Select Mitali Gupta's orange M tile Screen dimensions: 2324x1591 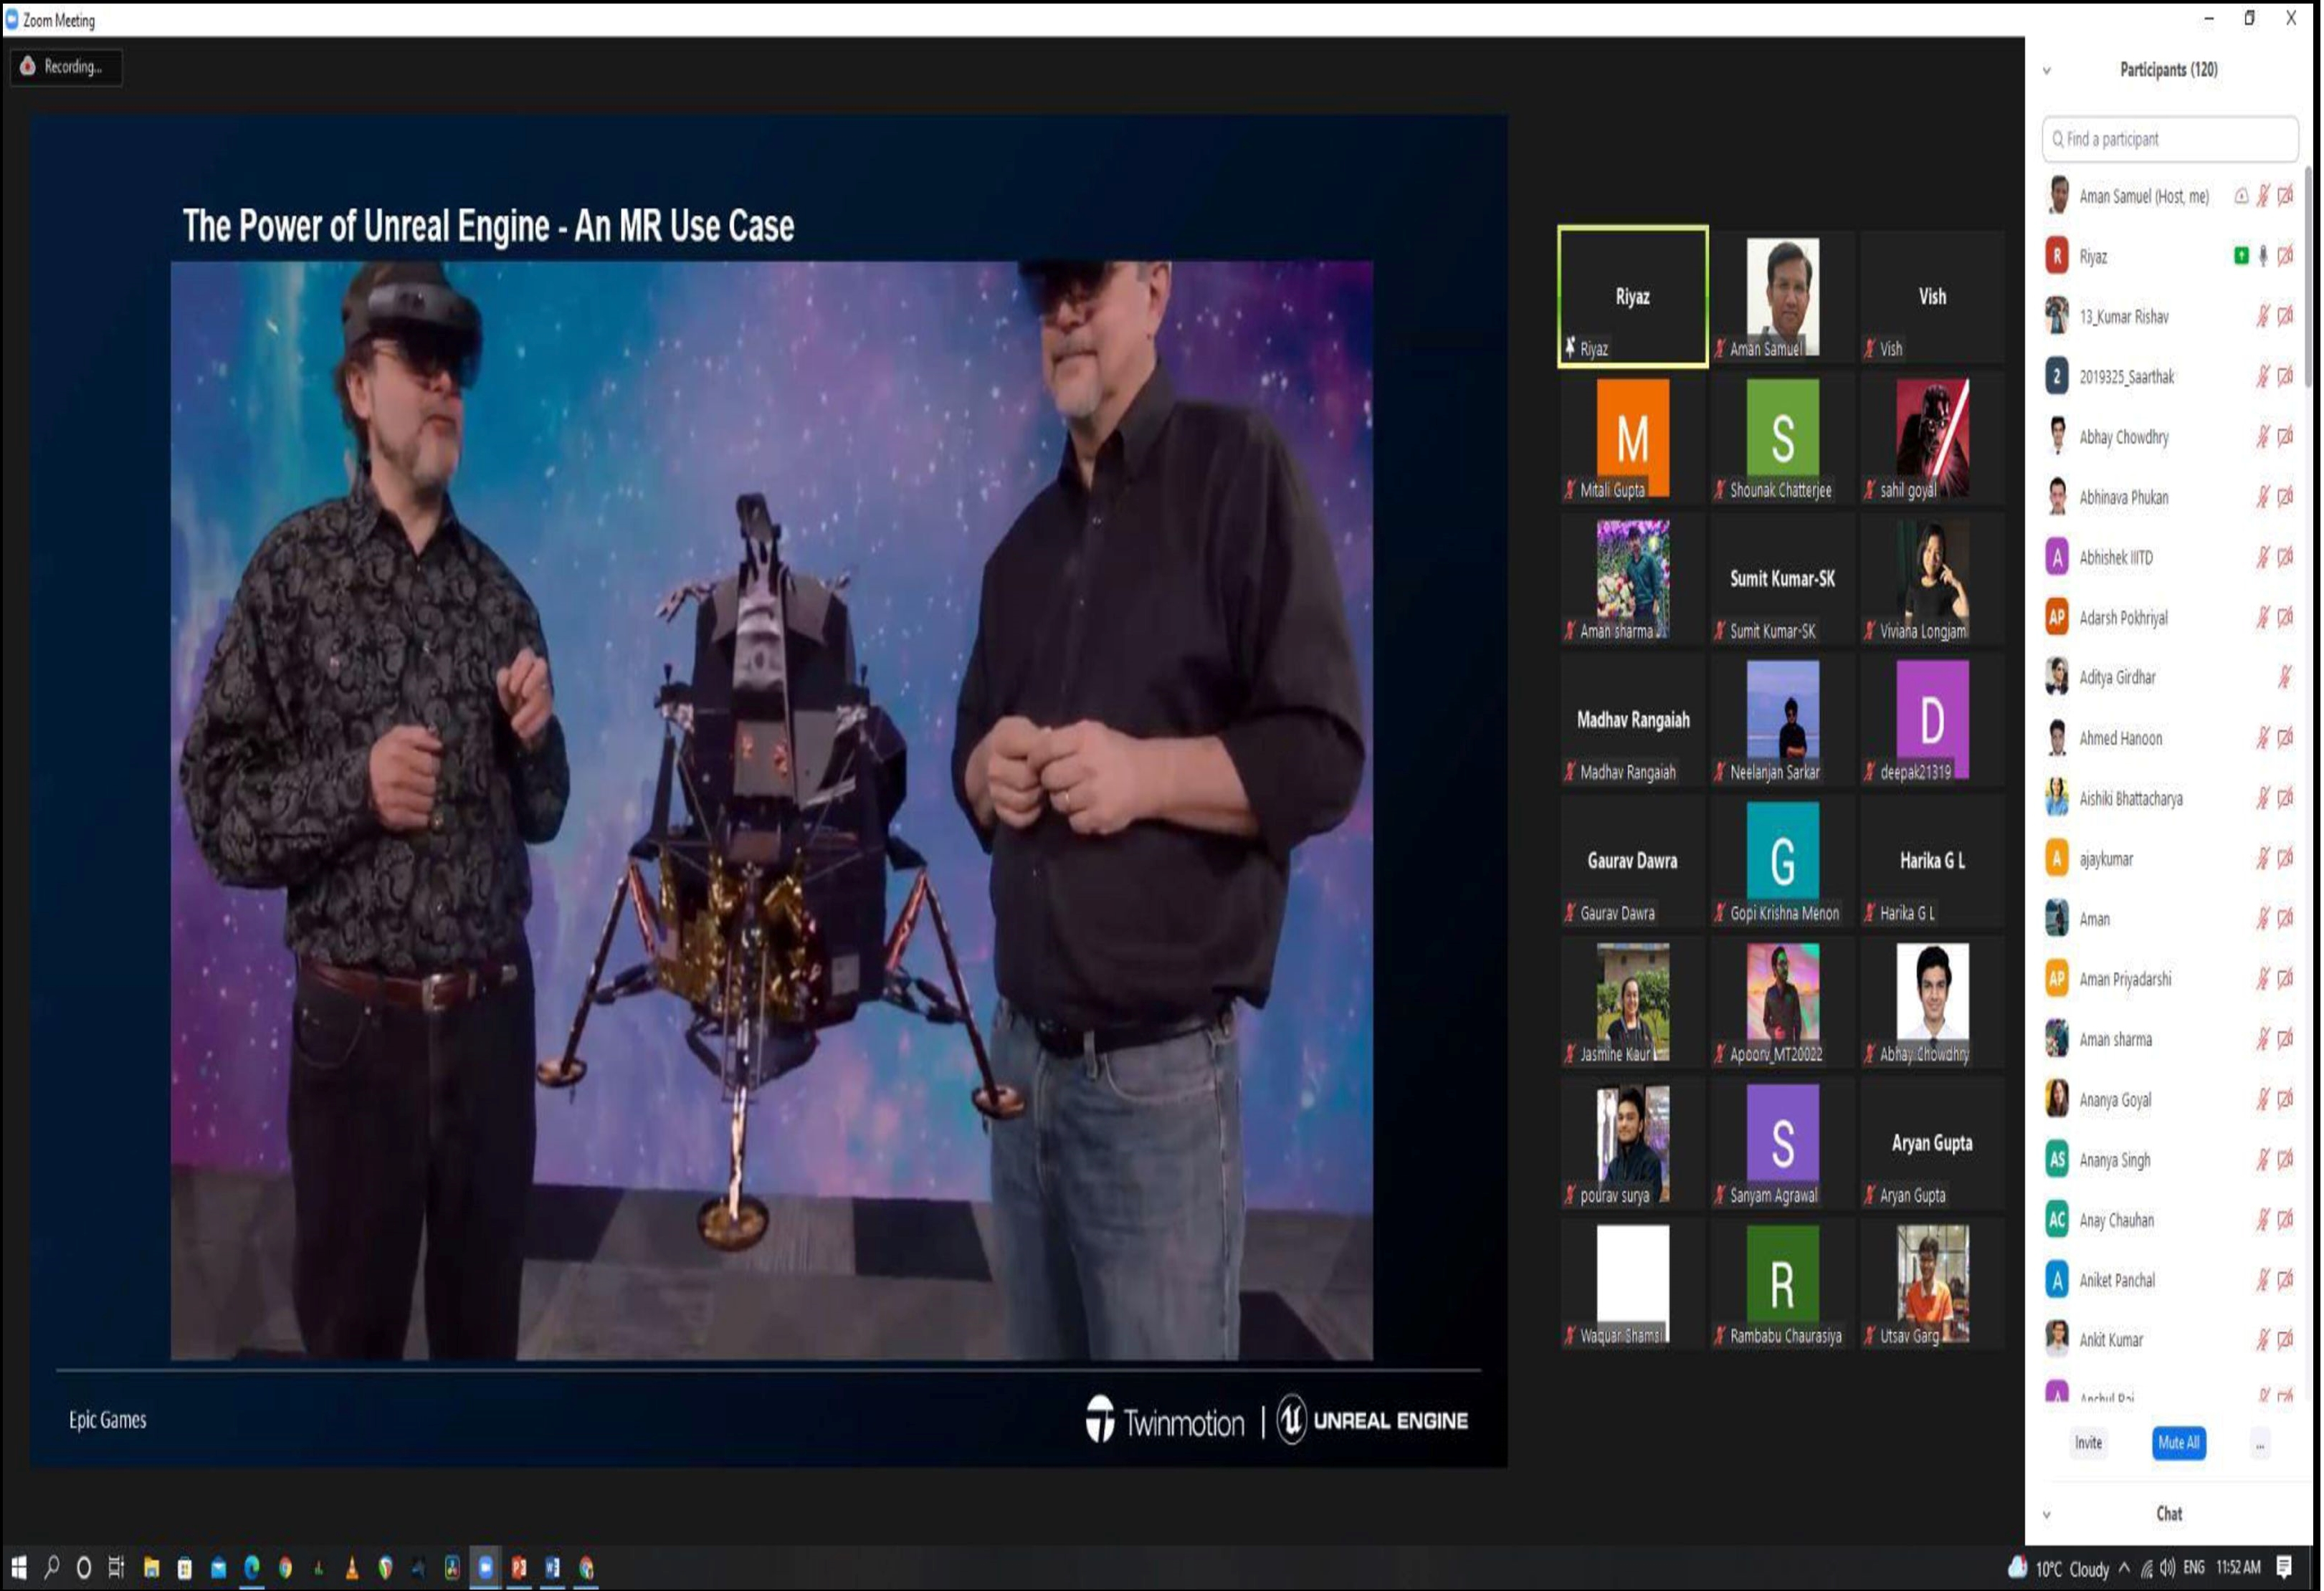point(1633,438)
